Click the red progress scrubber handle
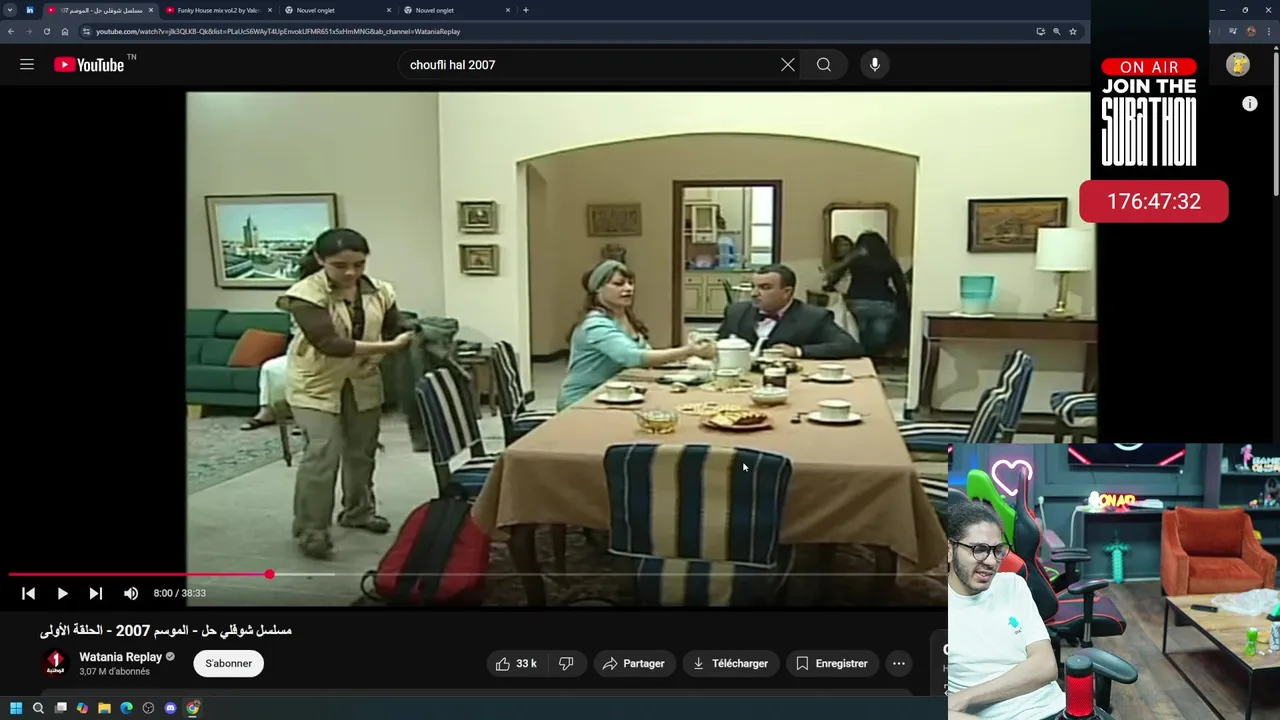Viewport: 1280px width, 720px height. click(x=270, y=575)
